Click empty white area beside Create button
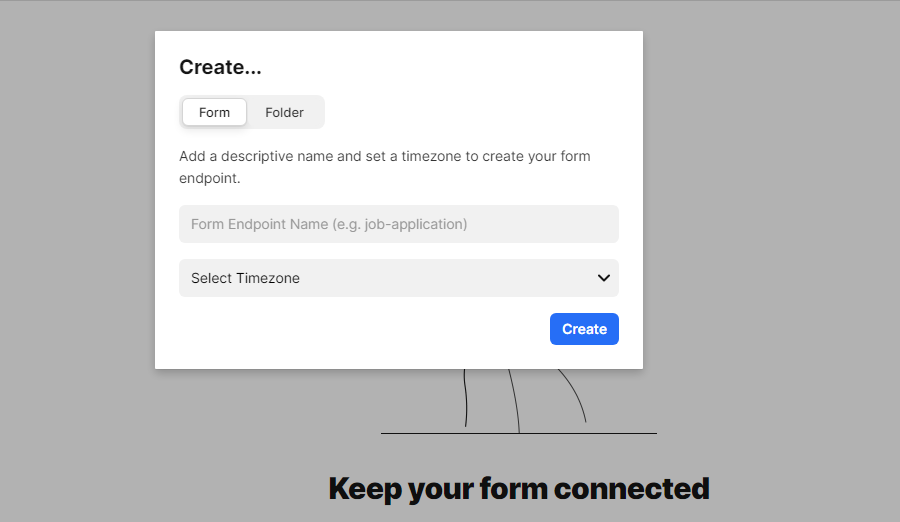Screen dimensions: 900x522 [350, 330]
